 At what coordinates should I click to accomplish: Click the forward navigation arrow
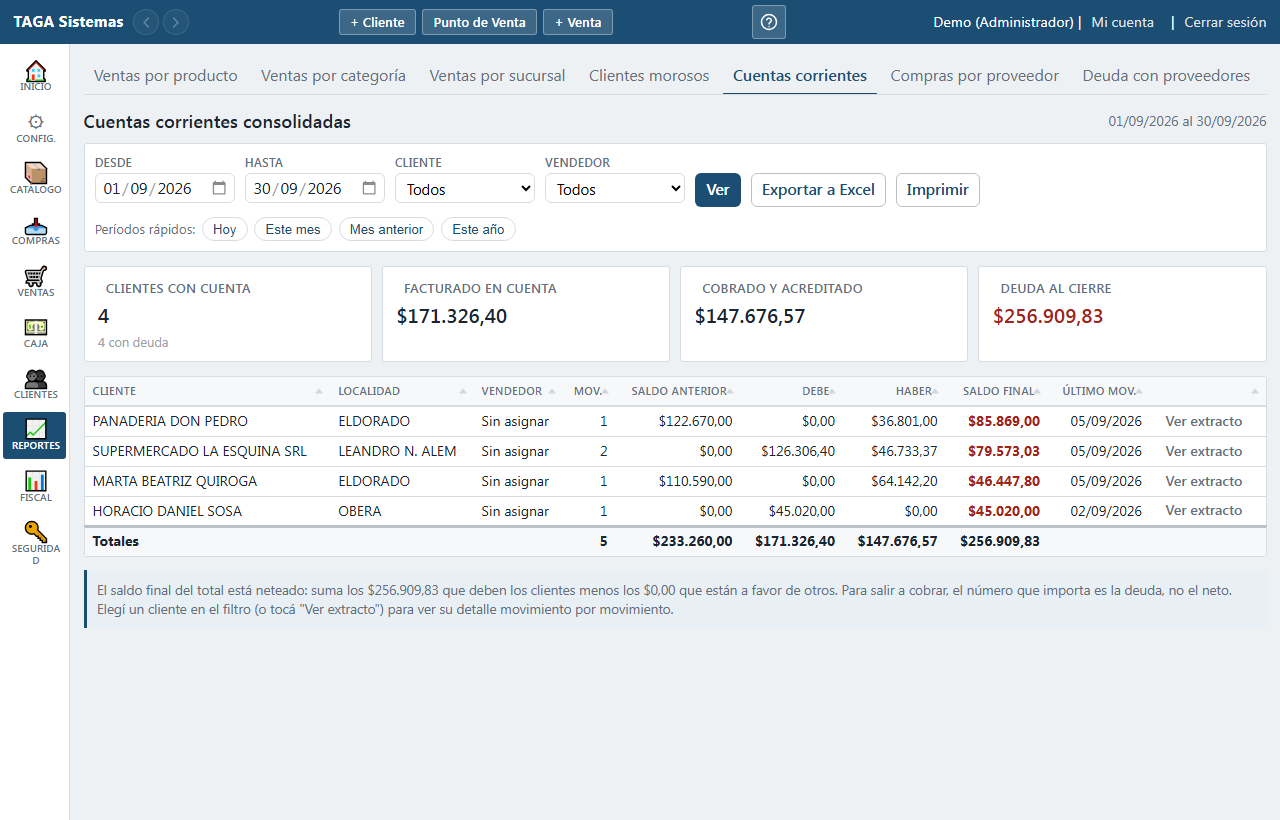click(x=176, y=22)
